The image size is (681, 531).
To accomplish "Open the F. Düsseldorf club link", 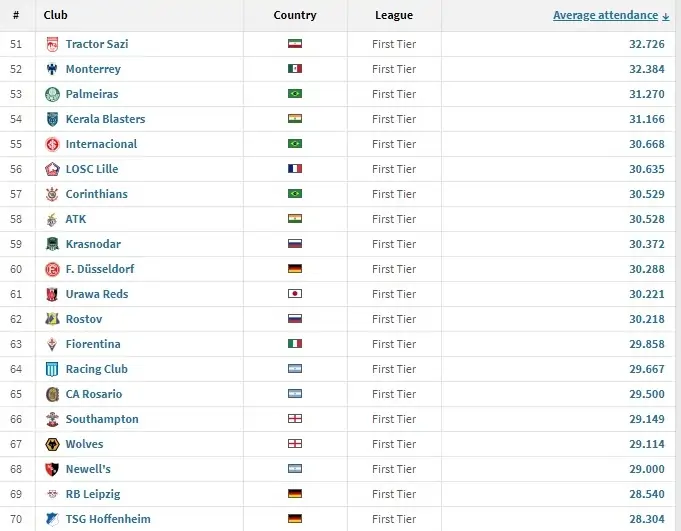I will [100, 269].
